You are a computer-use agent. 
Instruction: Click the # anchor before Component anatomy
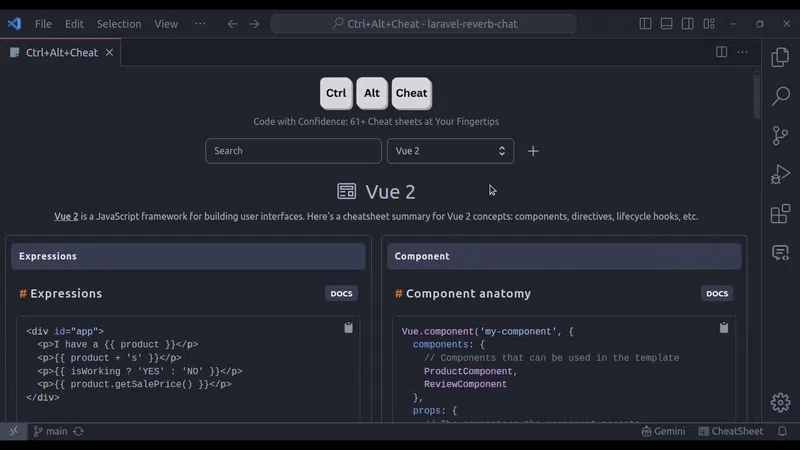[x=398, y=293]
